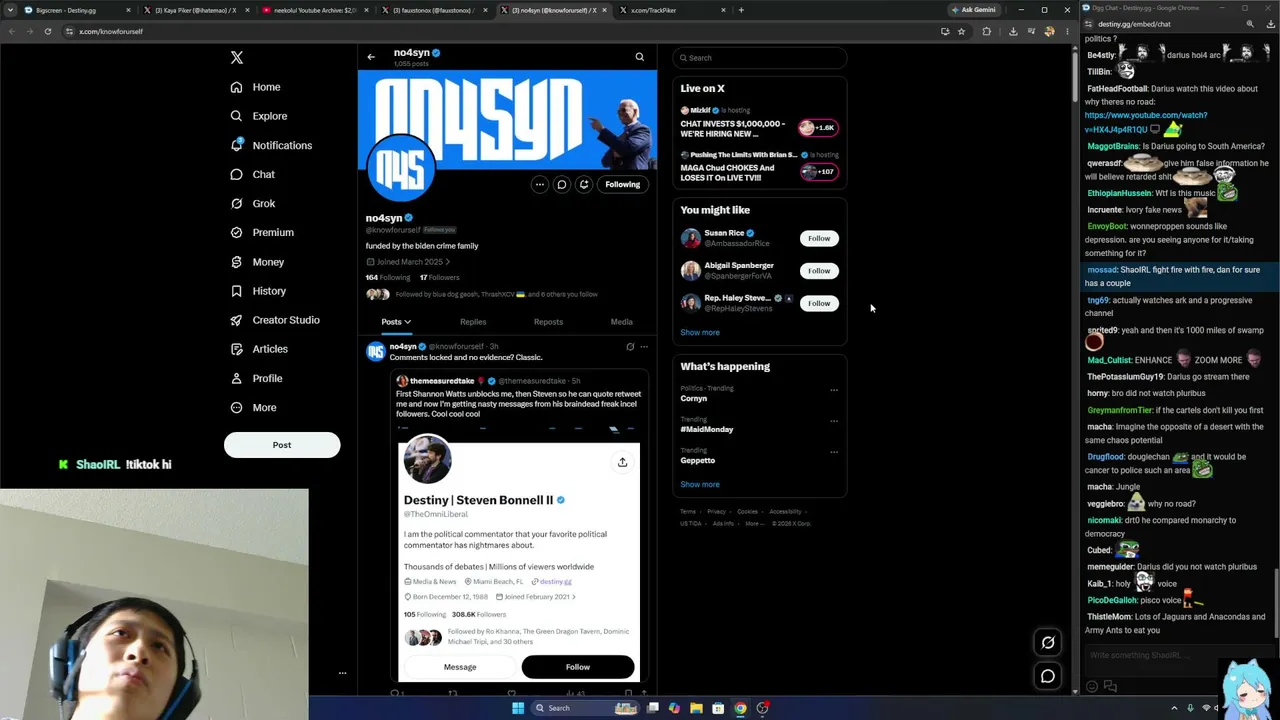Click the Message button on Destiny card
1280x720 pixels.
460,667
